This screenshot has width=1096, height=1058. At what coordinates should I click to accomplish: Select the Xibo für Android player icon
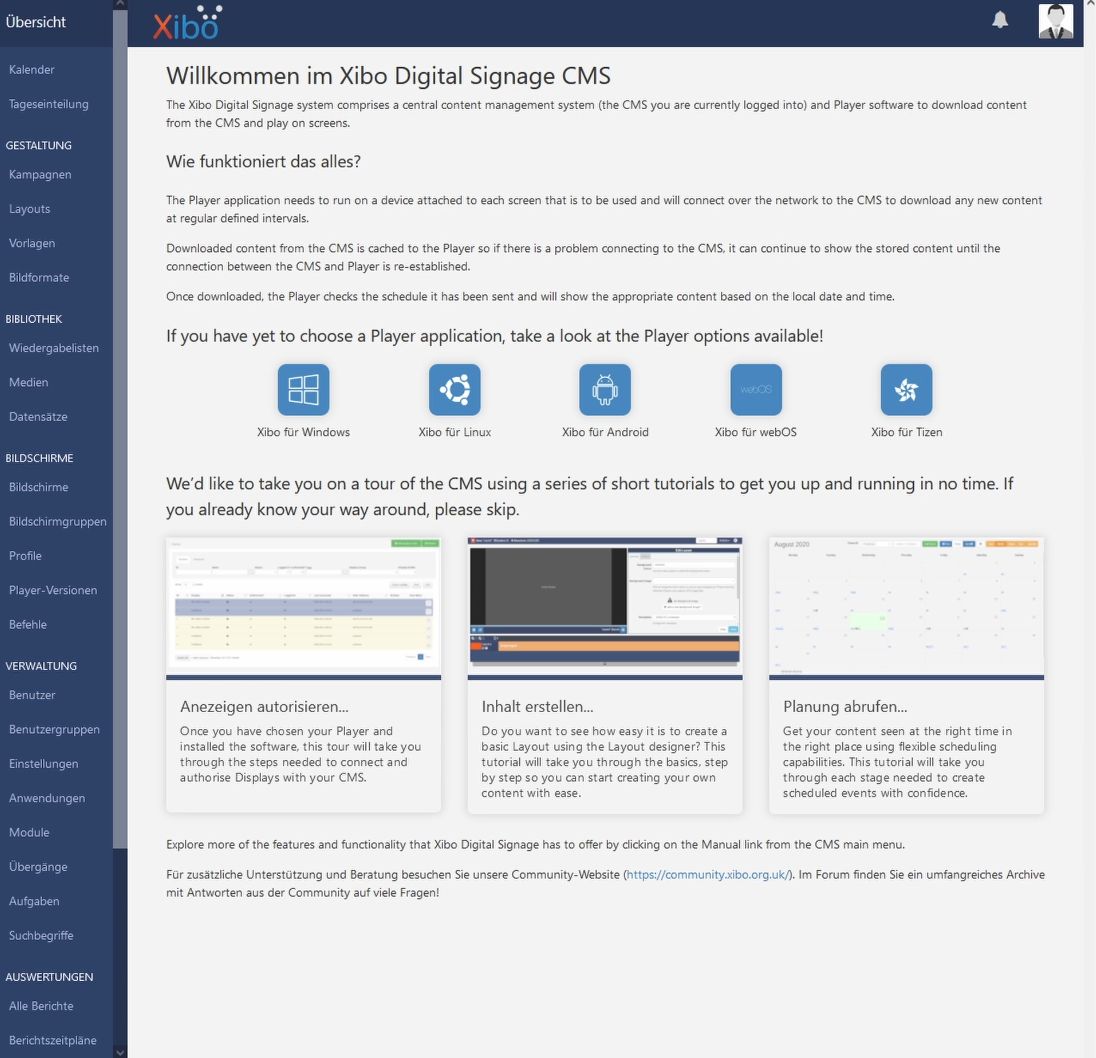[x=605, y=389]
